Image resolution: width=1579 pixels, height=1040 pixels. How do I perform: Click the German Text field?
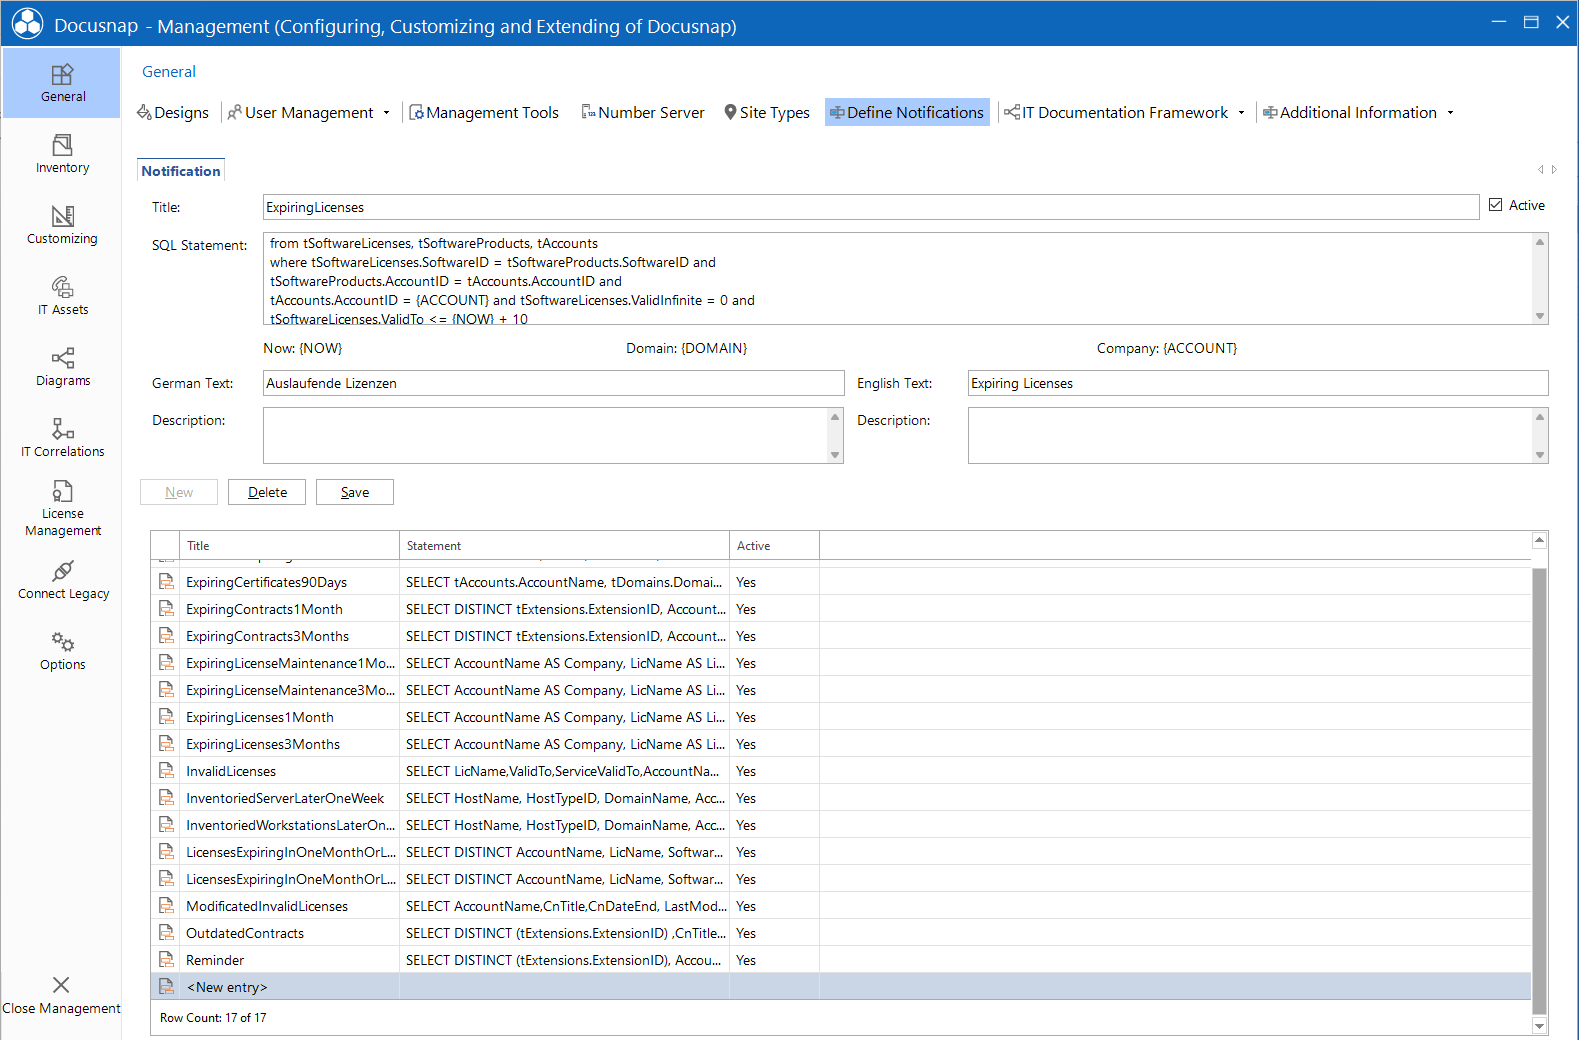coord(554,383)
